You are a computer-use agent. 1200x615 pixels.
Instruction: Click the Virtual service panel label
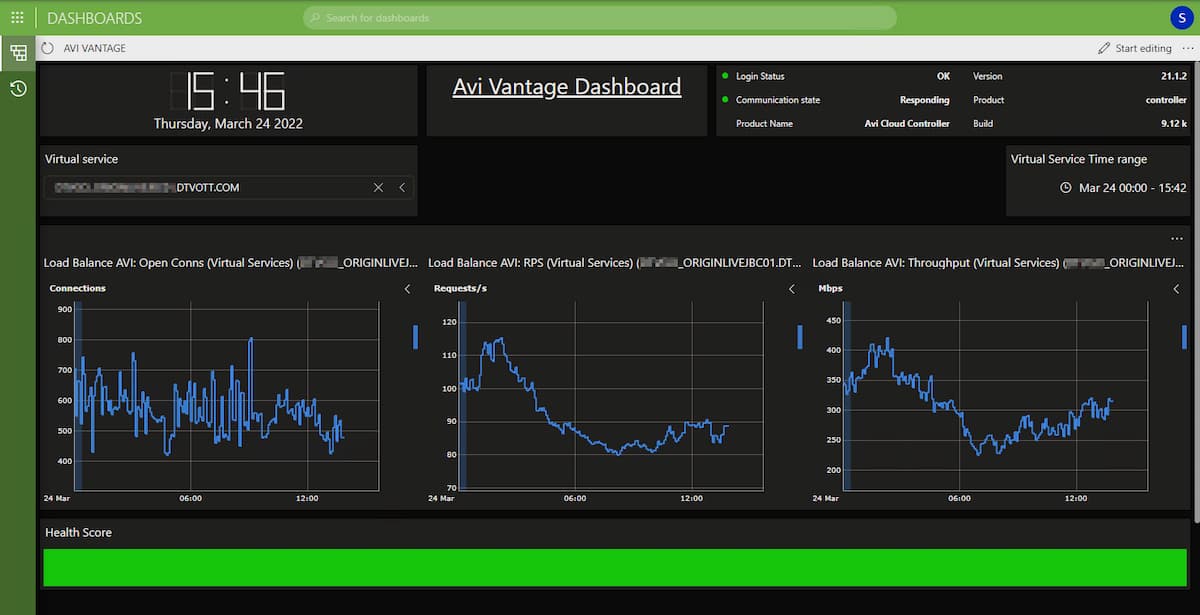(x=81, y=159)
